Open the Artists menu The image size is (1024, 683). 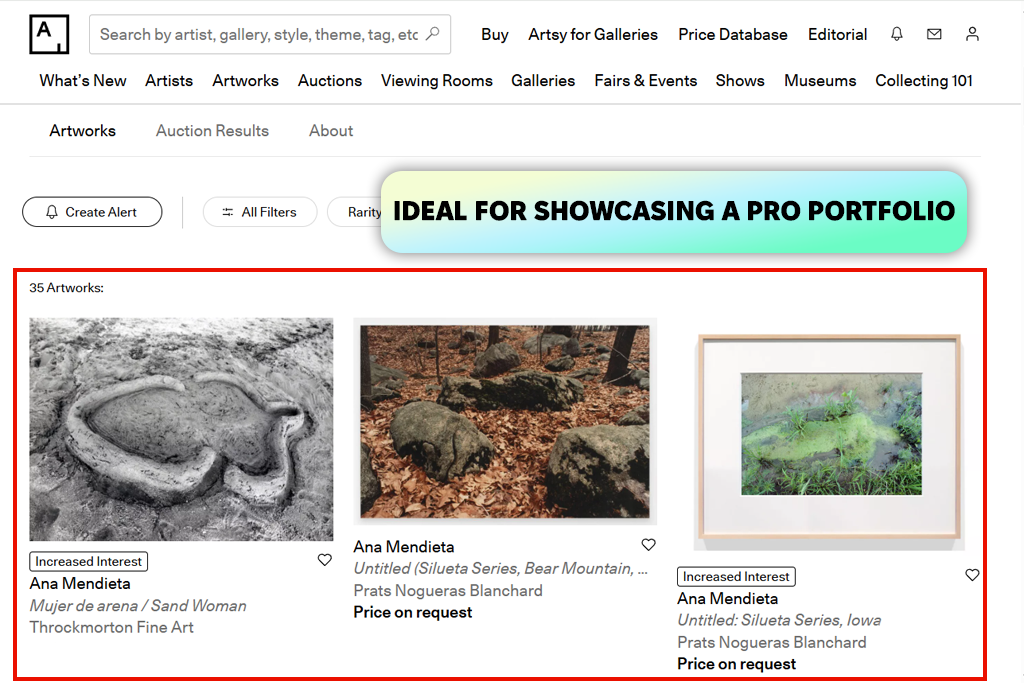(169, 80)
